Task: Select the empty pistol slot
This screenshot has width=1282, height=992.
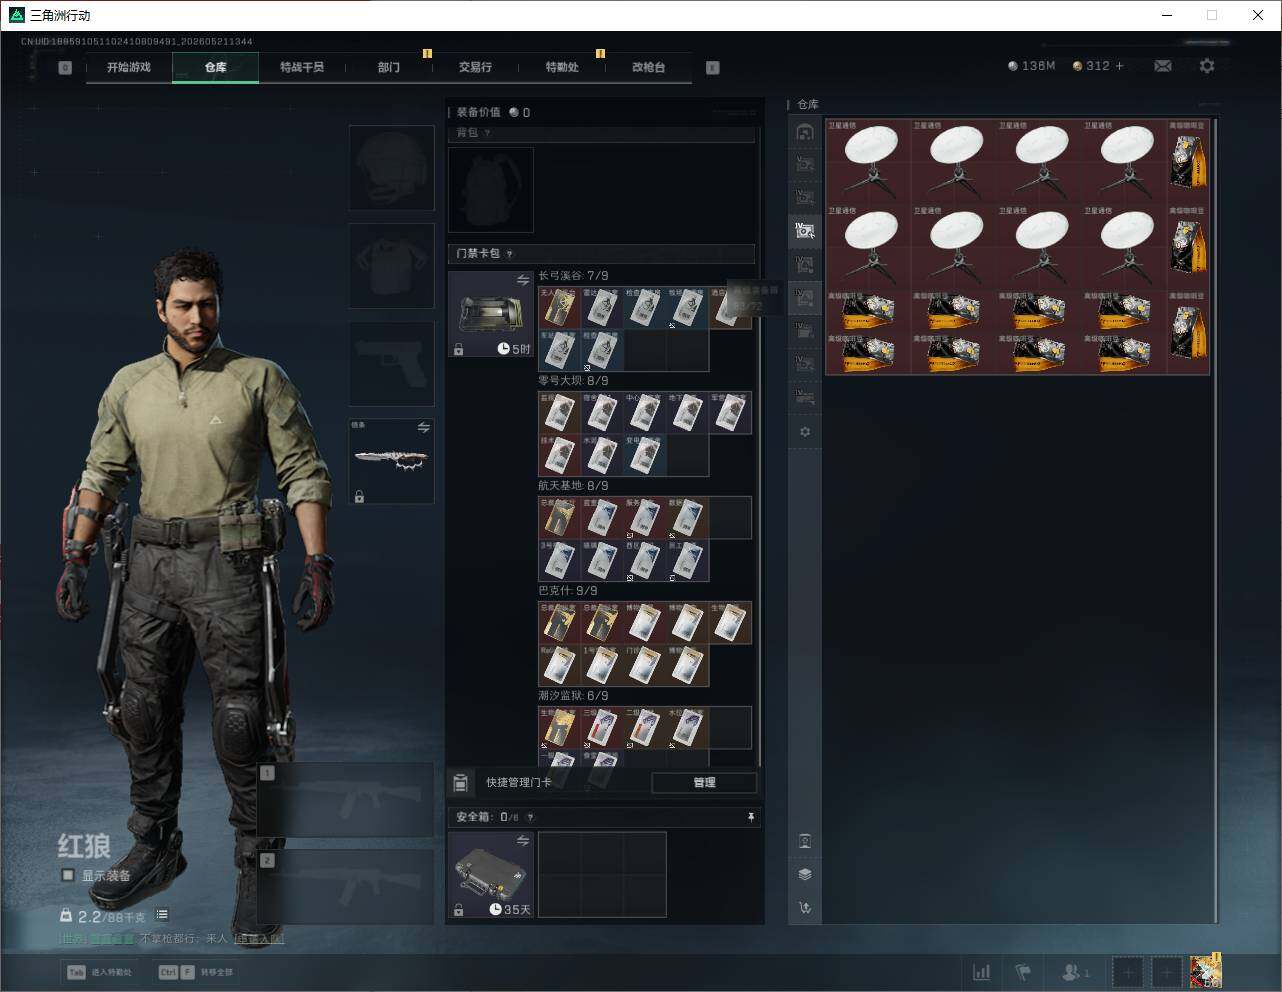Action: (x=392, y=363)
